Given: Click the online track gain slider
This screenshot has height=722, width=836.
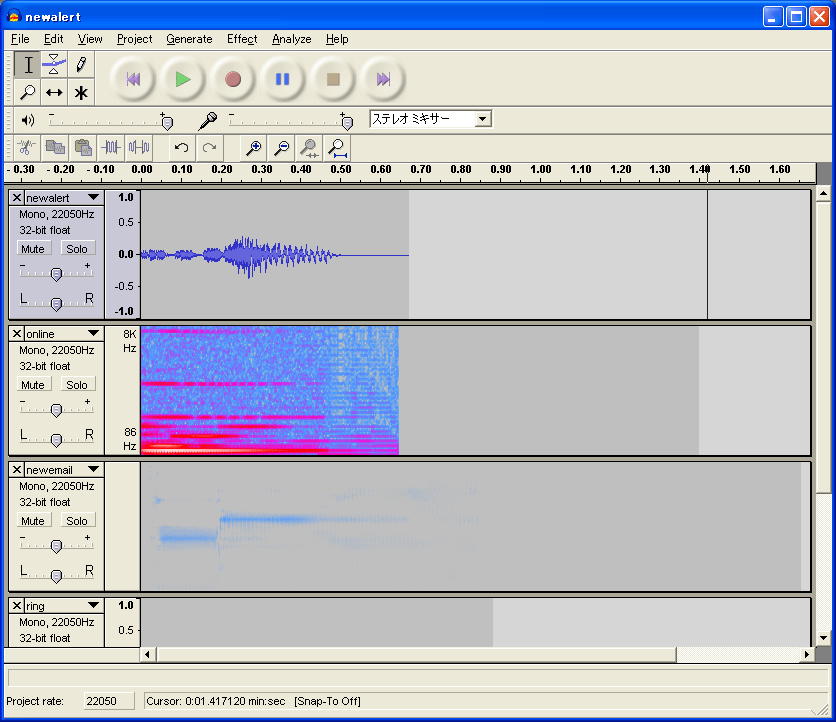Looking at the screenshot, I should click(56, 410).
